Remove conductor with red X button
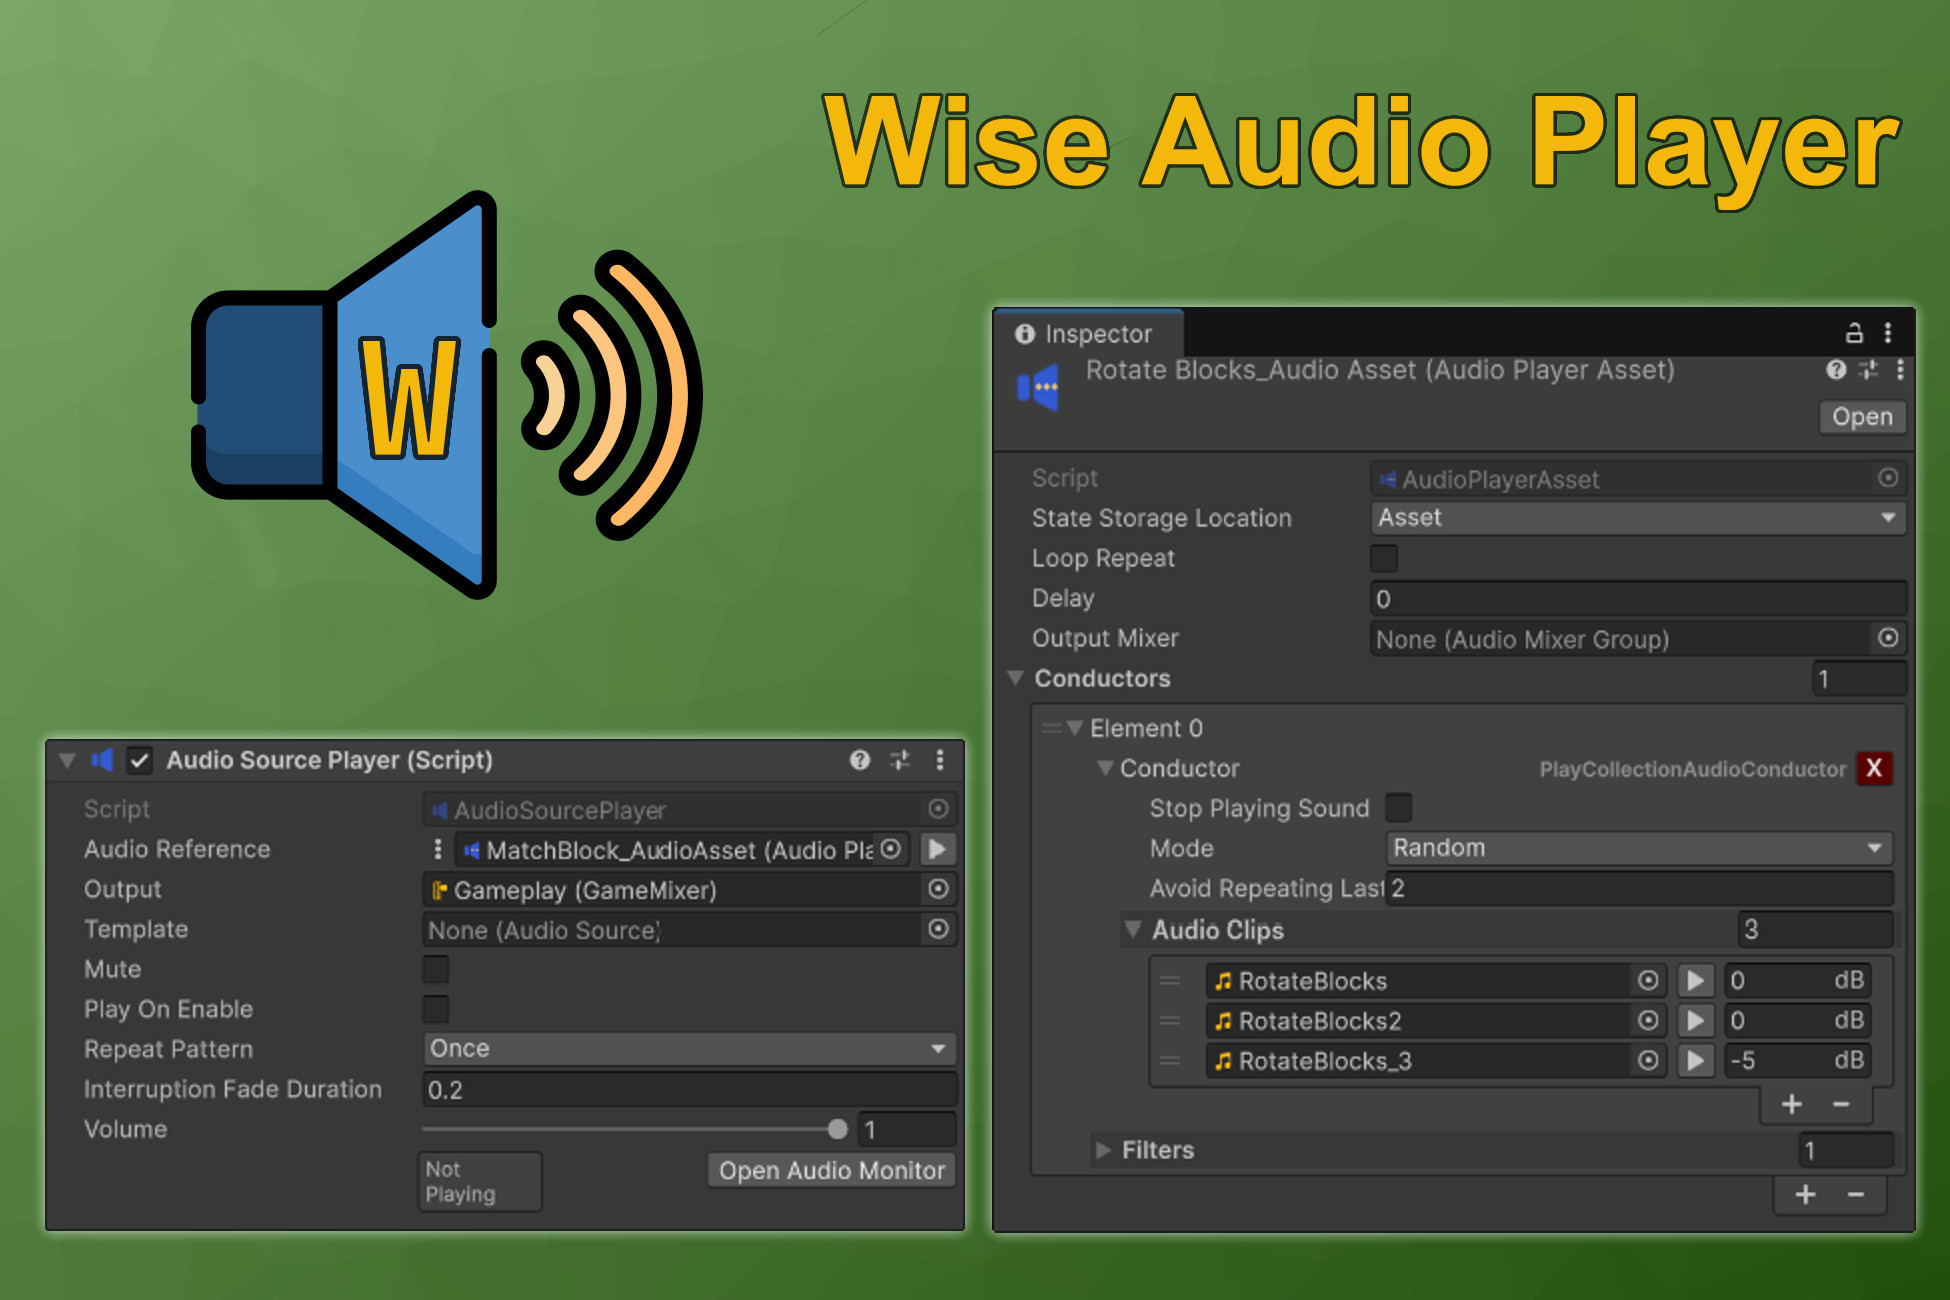Viewport: 1950px width, 1300px height. click(1874, 768)
